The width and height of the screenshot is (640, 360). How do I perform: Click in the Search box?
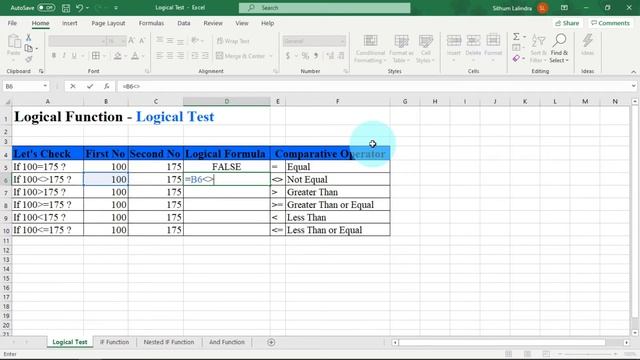(x=324, y=8)
